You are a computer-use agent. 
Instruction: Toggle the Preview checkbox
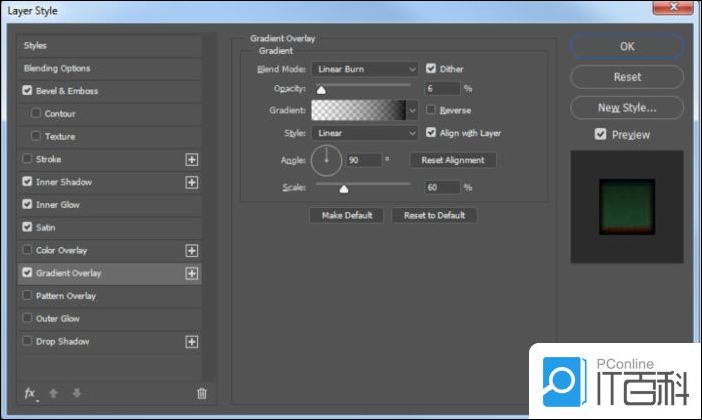coord(600,134)
